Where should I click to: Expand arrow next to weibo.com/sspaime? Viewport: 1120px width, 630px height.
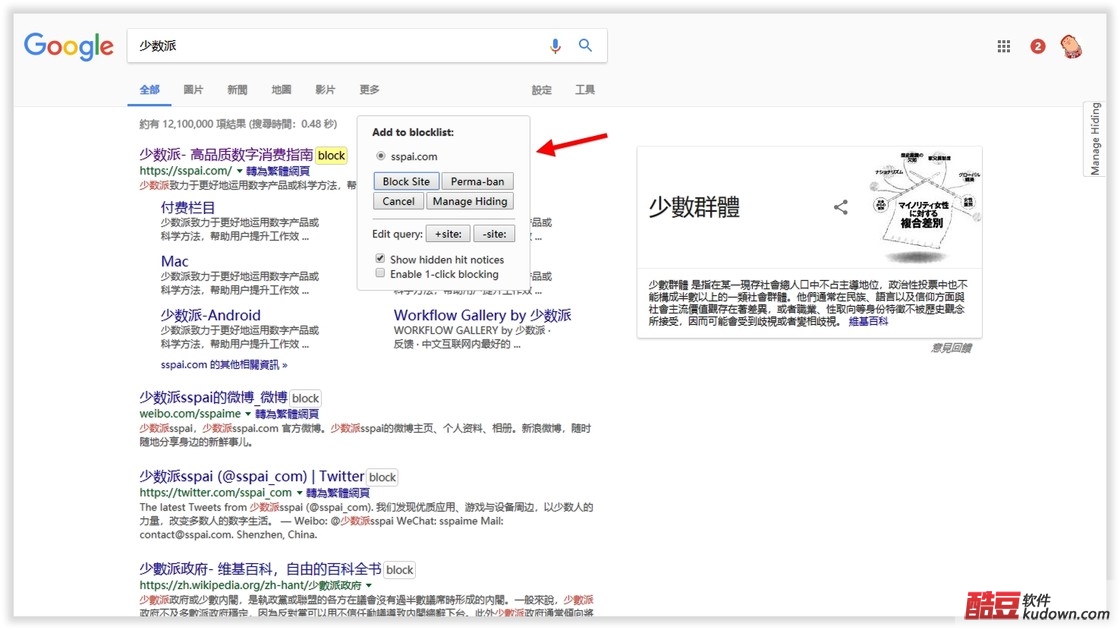coord(248,414)
